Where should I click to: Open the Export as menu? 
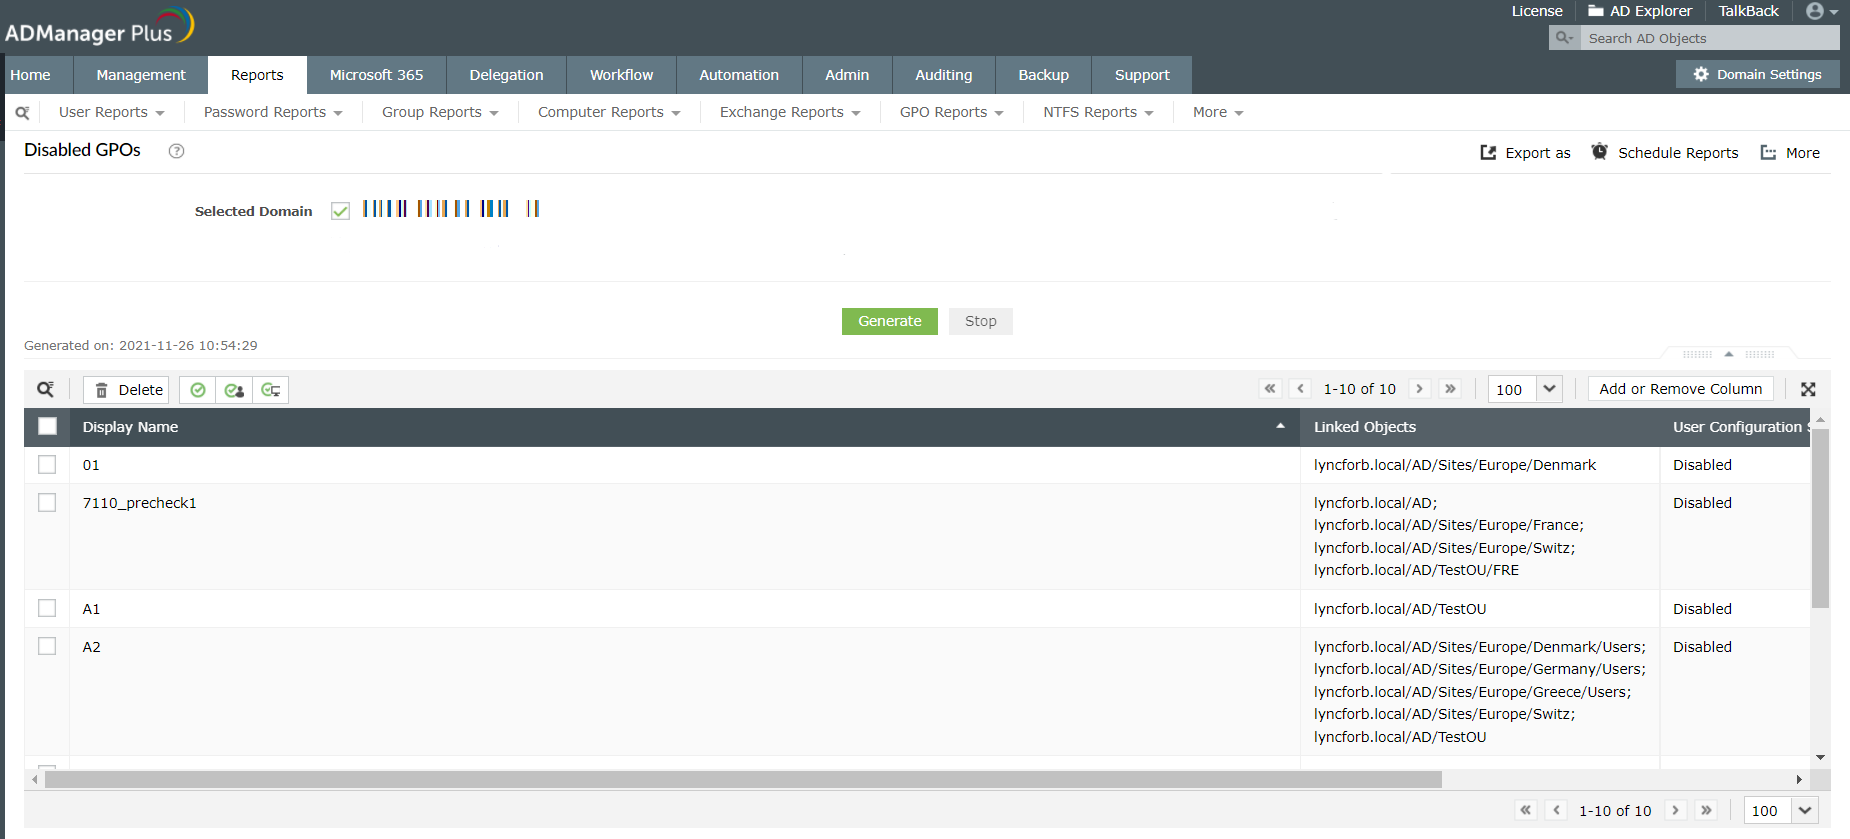click(1525, 153)
